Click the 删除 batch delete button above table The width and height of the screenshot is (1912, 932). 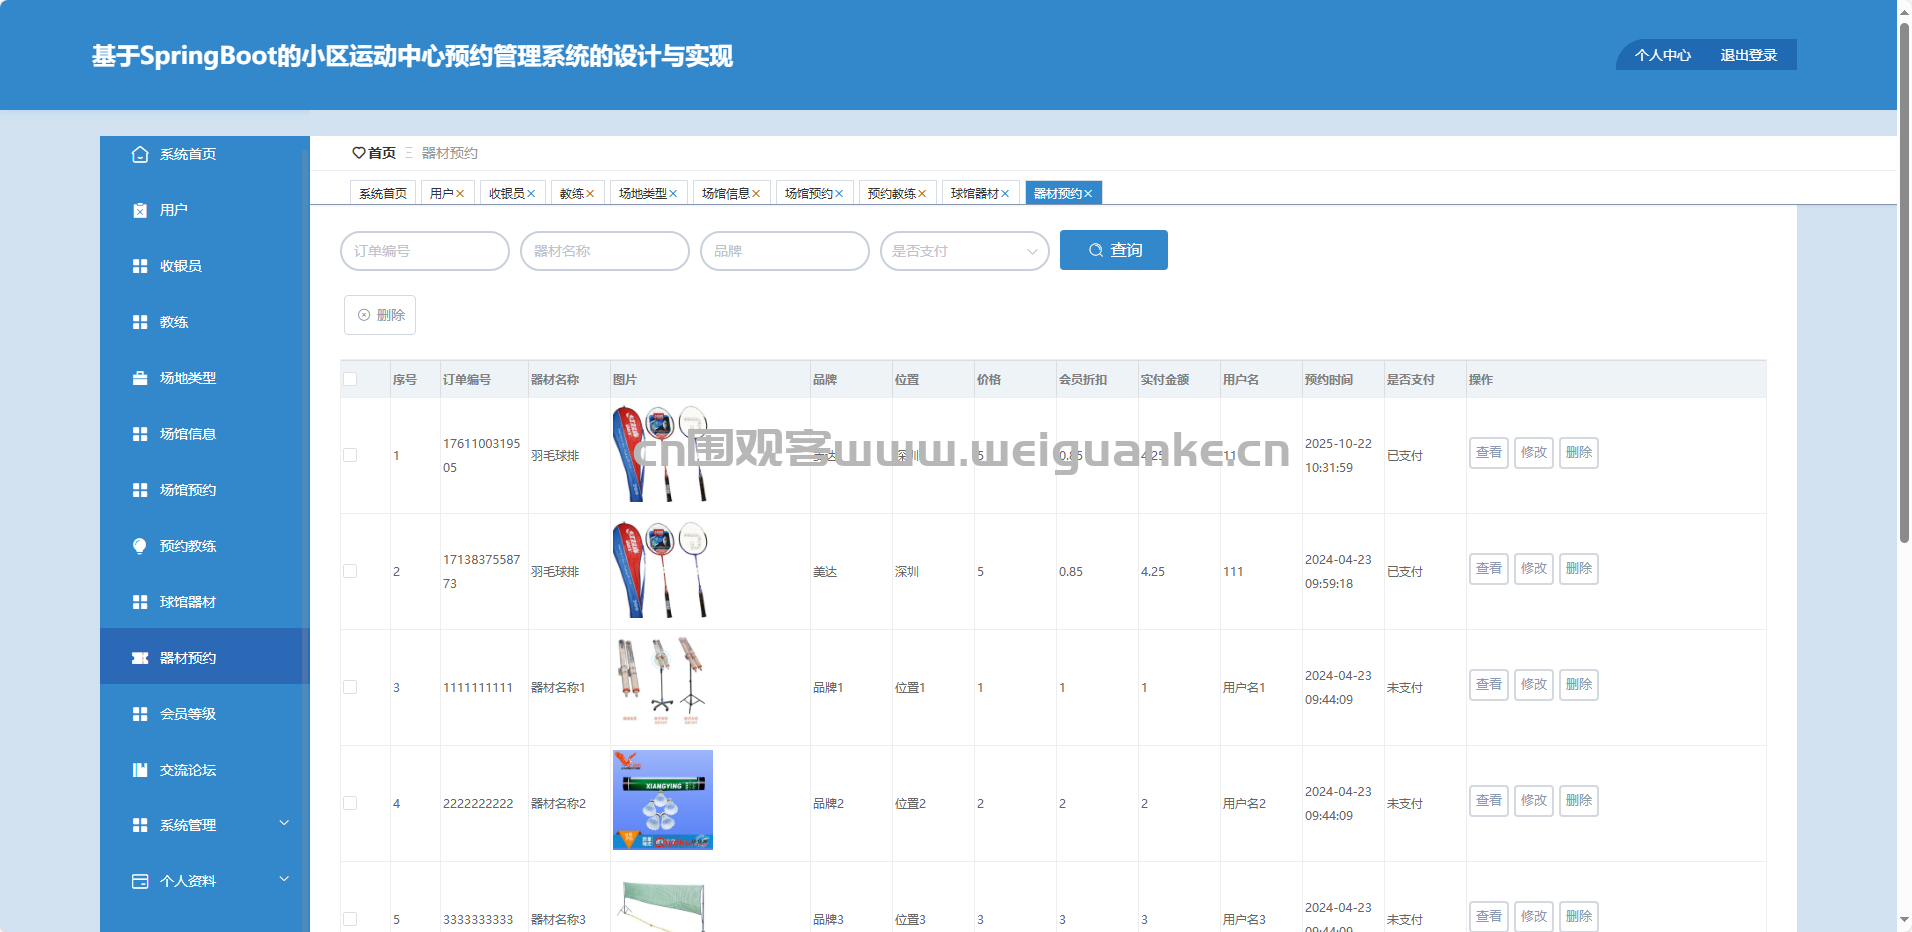(380, 315)
